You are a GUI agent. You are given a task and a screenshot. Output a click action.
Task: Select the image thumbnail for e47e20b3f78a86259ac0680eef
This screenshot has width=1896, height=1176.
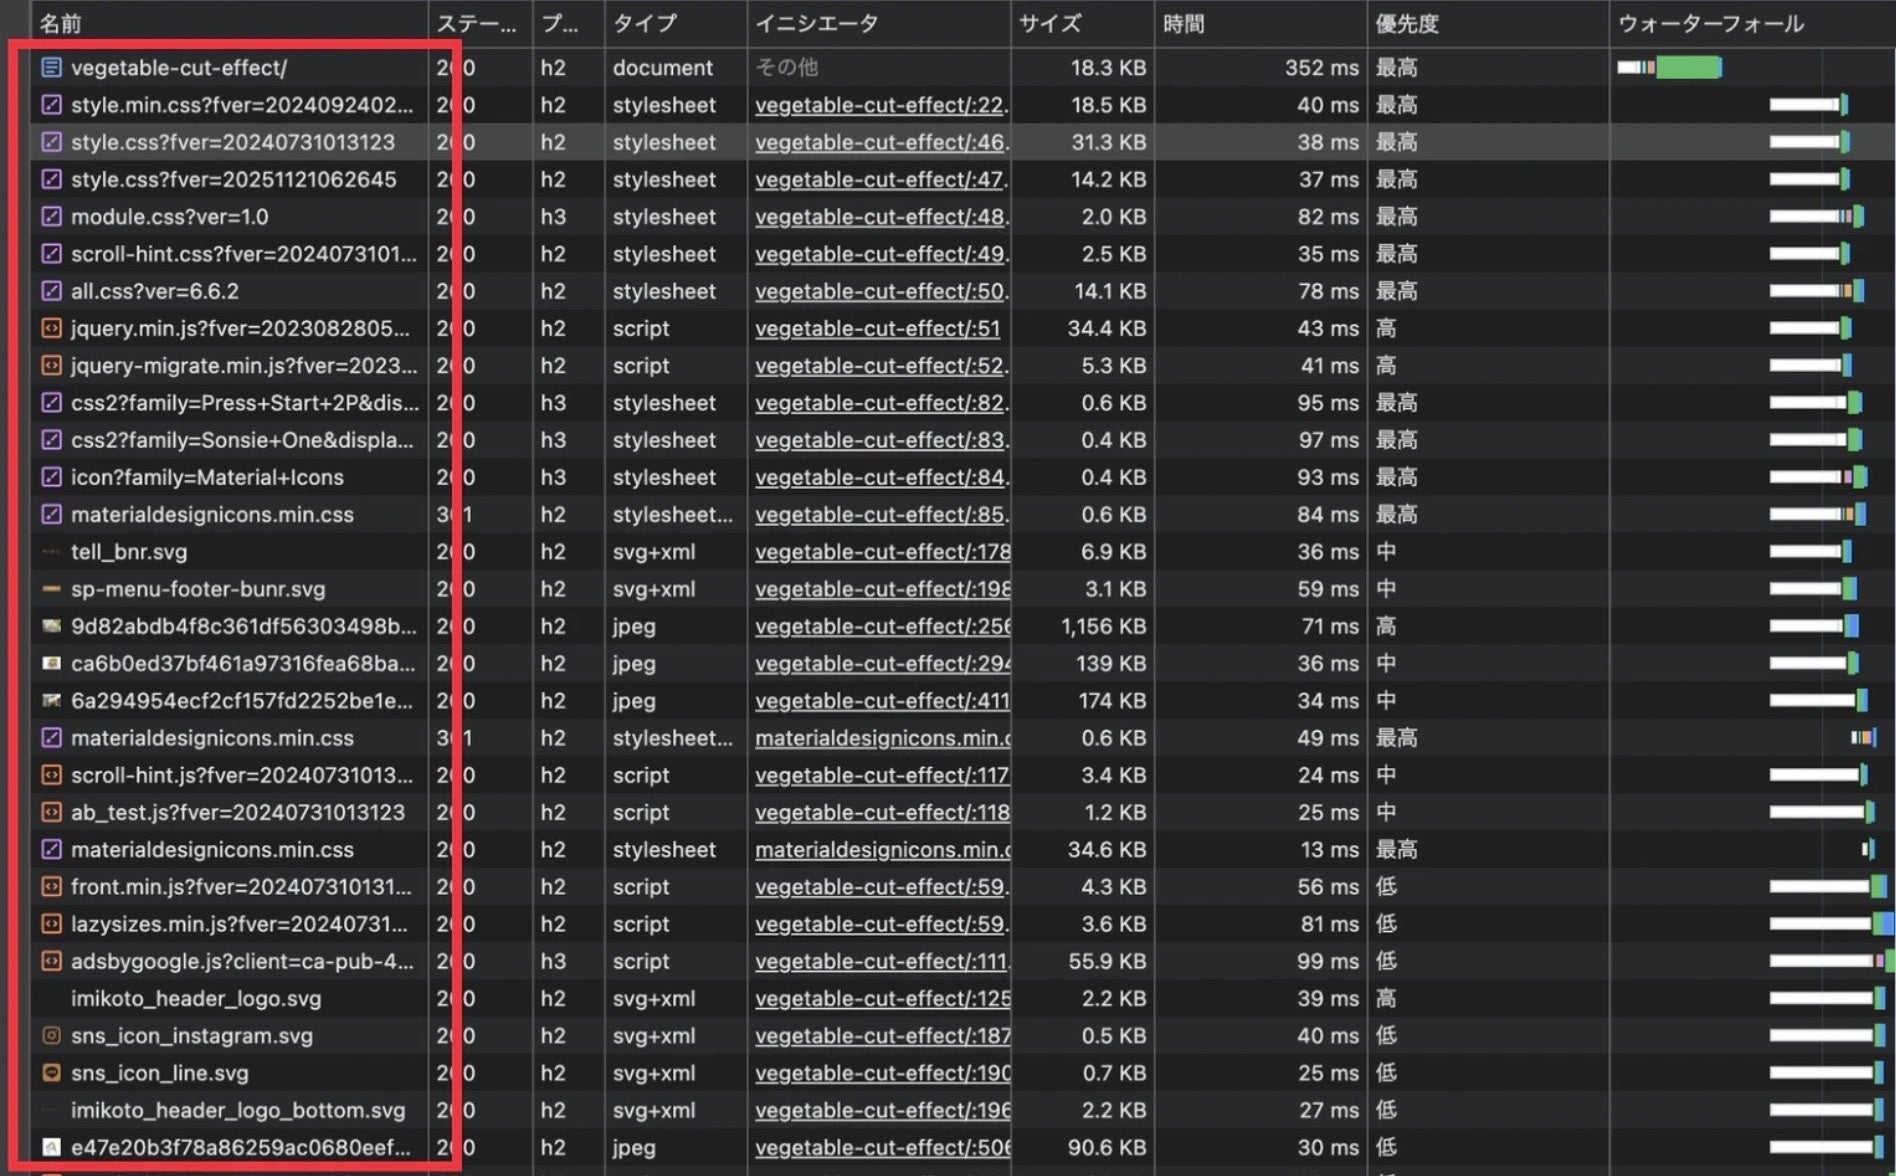pyautogui.click(x=51, y=1147)
